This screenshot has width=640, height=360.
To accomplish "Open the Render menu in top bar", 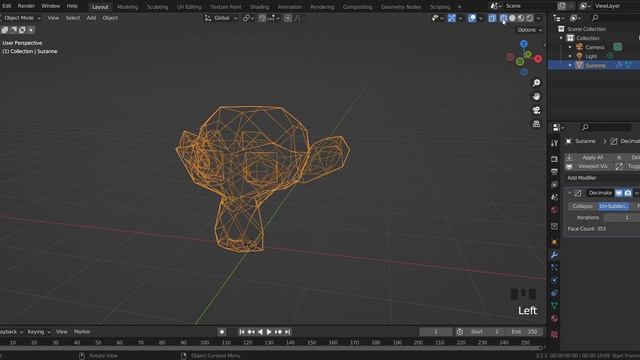I will pyautogui.click(x=26, y=6).
